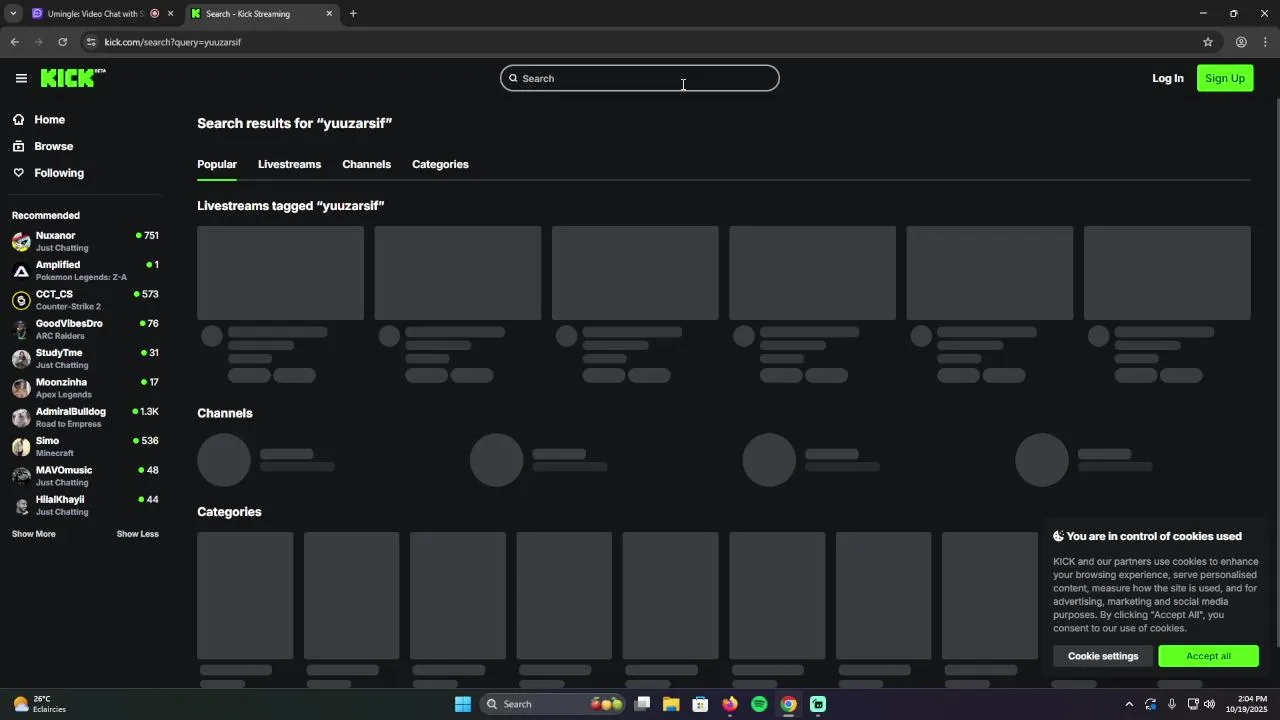Click 'Minecraft' under Simo

[55, 453]
